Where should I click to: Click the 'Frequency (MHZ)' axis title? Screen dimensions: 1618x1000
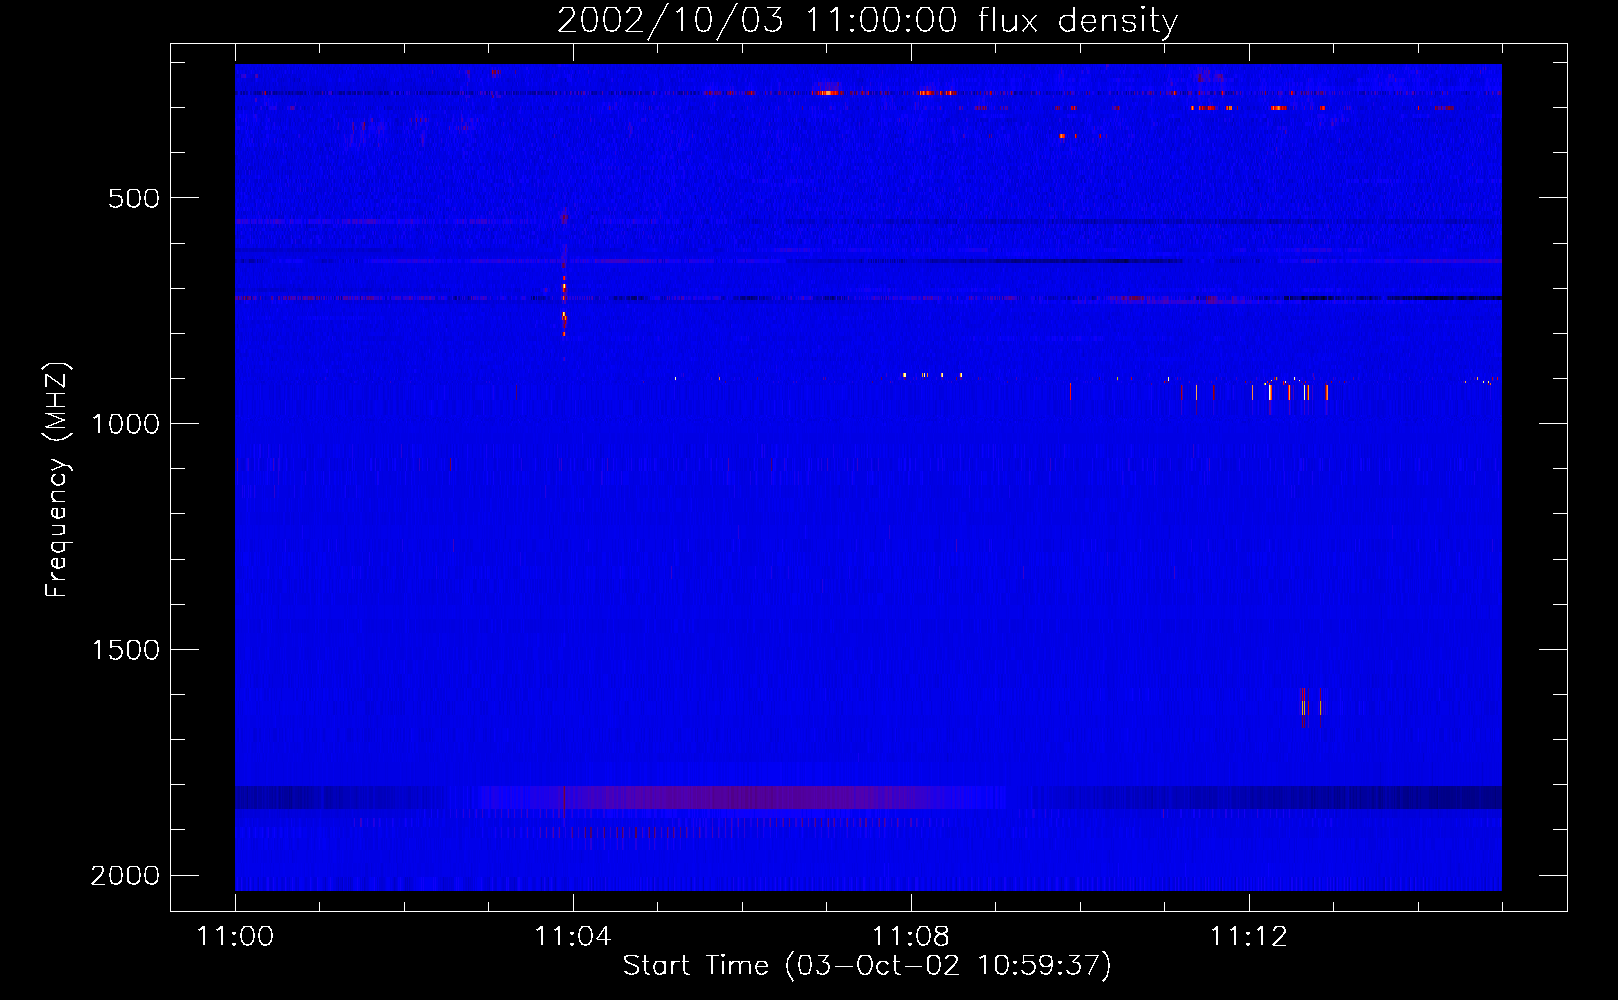tap(57, 480)
